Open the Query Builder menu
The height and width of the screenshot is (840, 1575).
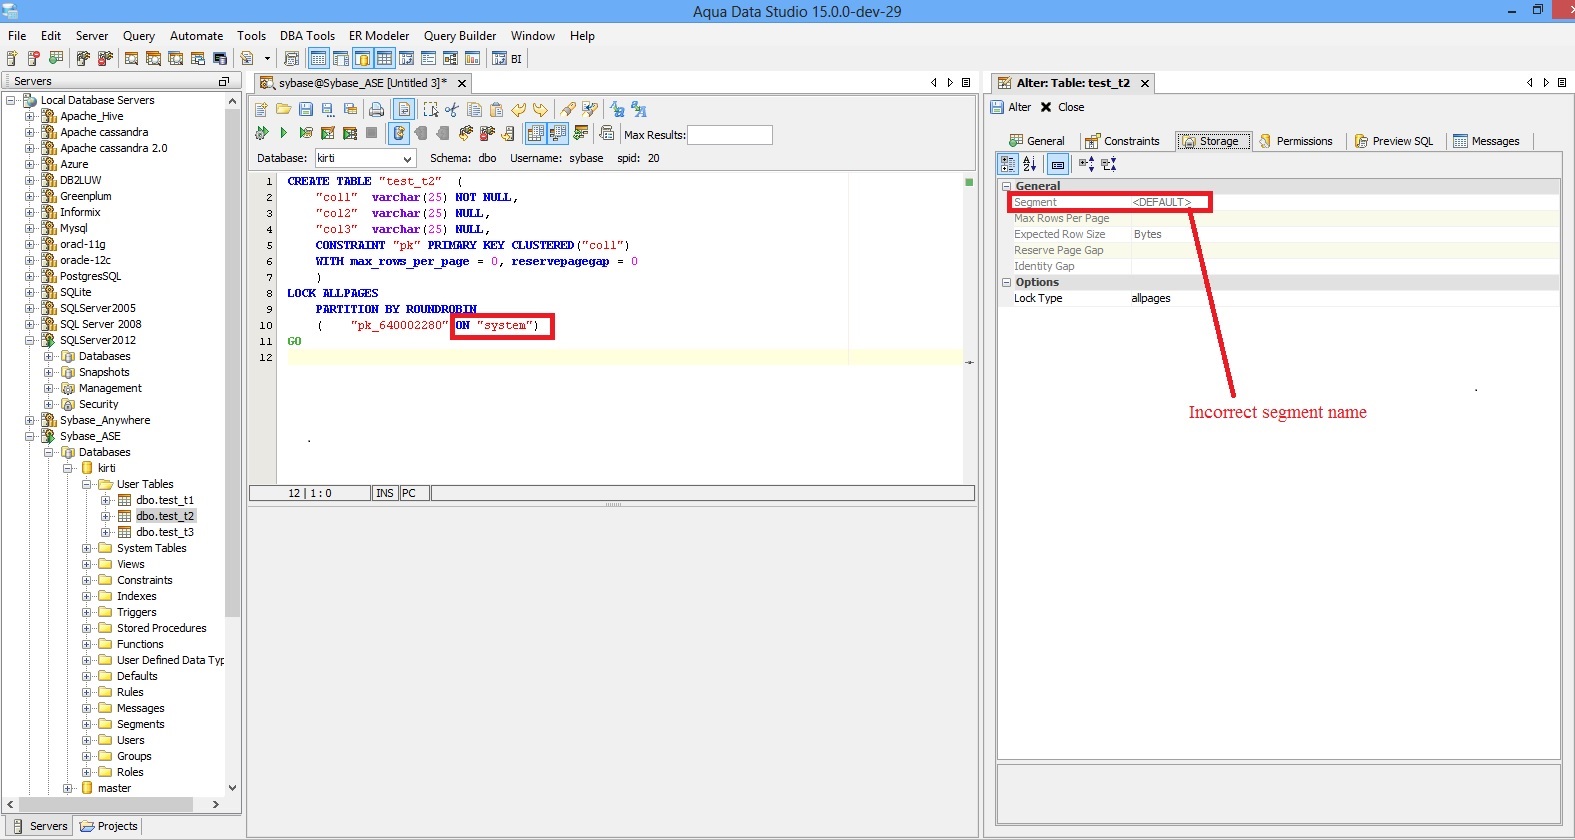pos(460,36)
